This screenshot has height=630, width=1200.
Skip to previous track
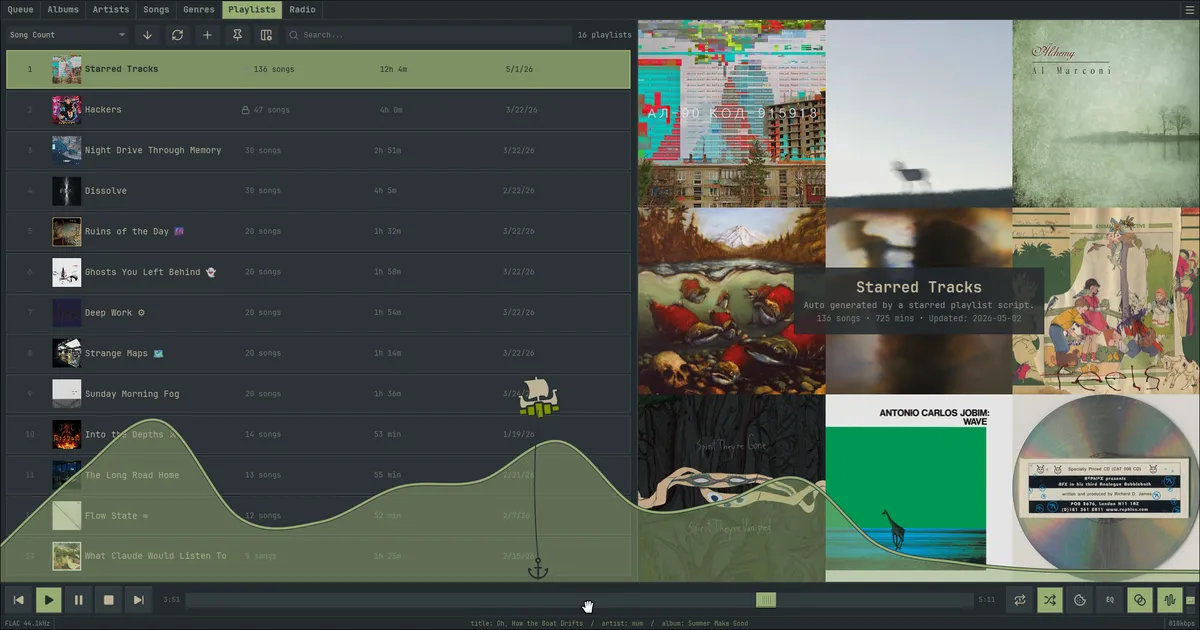point(18,600)
